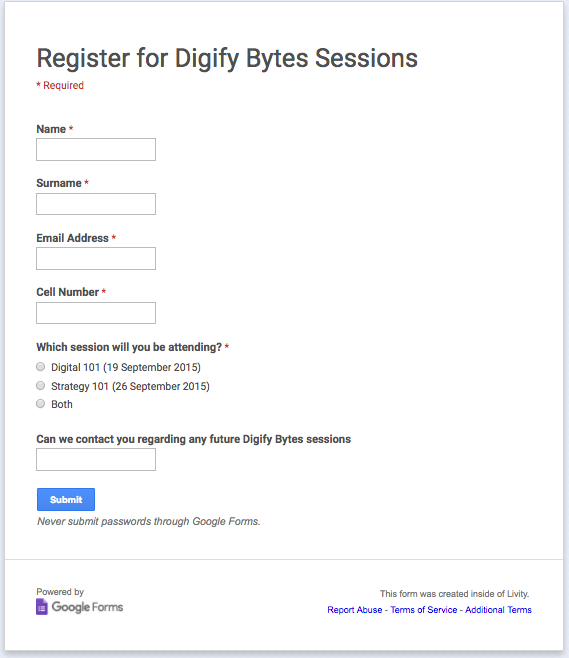569x658 pixels.
Task: Click the Google Forms logo text
Action: coord(87,607)
